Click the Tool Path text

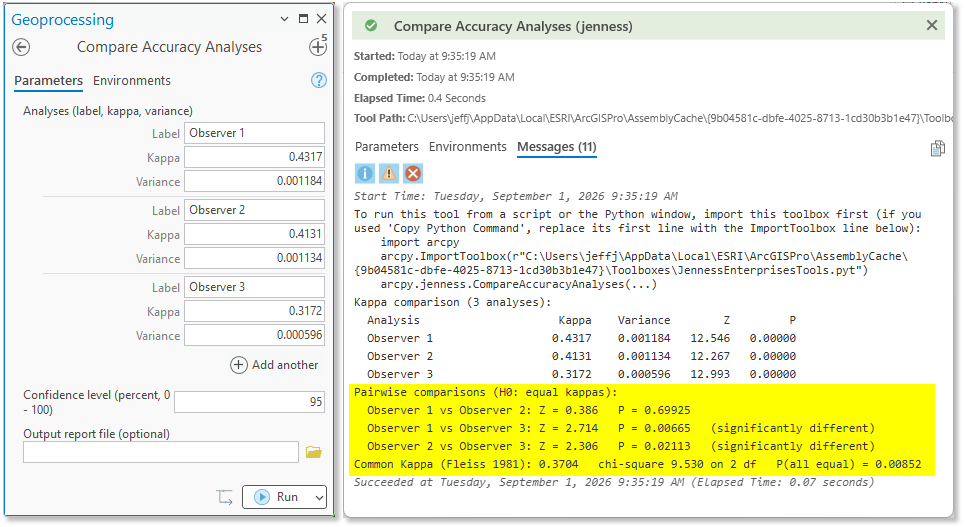pos(652,118)
